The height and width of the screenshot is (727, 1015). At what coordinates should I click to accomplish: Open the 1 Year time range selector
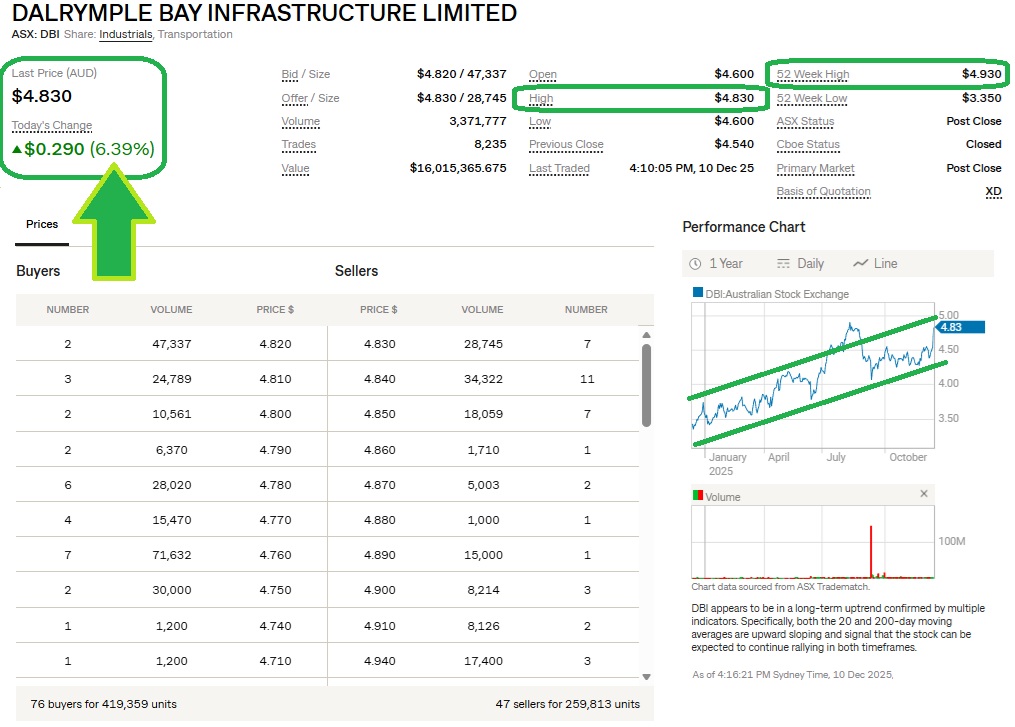point(725,264)
